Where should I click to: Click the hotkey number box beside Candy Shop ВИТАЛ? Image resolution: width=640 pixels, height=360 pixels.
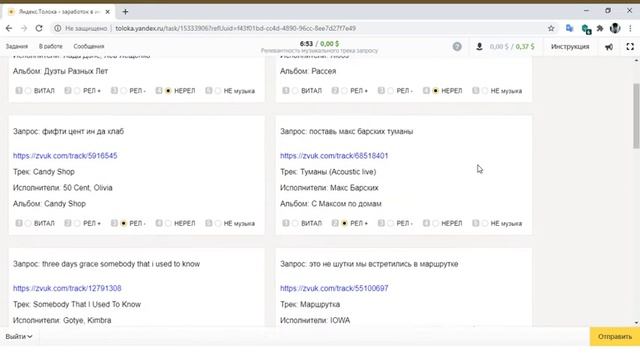coord(19,223)
